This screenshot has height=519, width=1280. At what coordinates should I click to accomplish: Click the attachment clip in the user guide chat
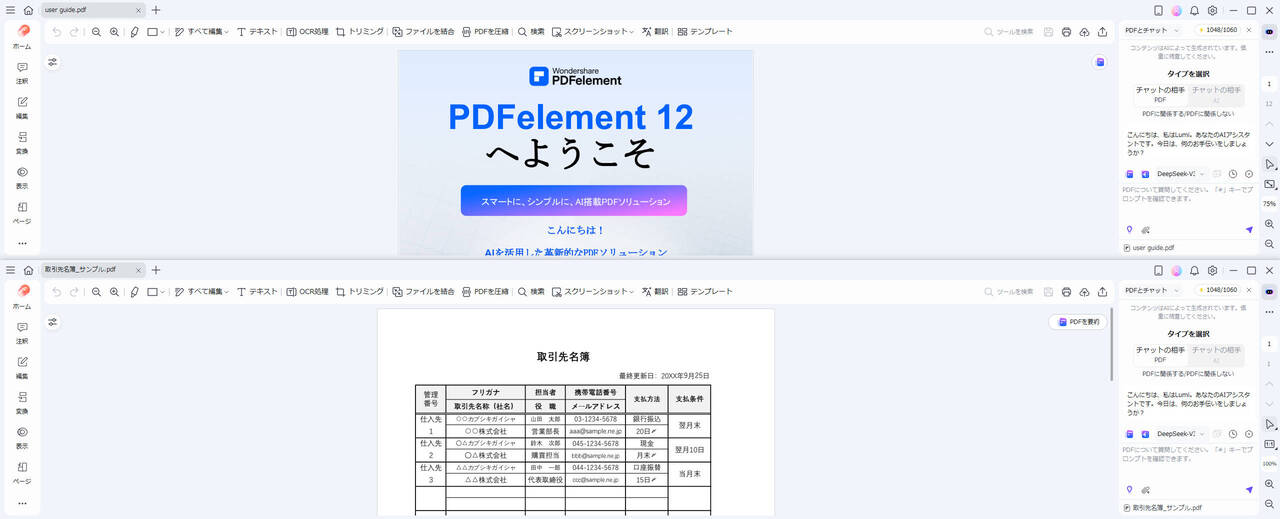point(1145,229)
